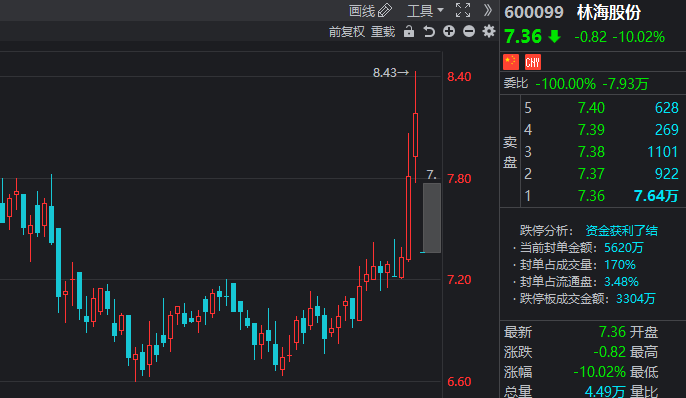
Task: Click the 委比 value -100.00%
Action: 565,84
